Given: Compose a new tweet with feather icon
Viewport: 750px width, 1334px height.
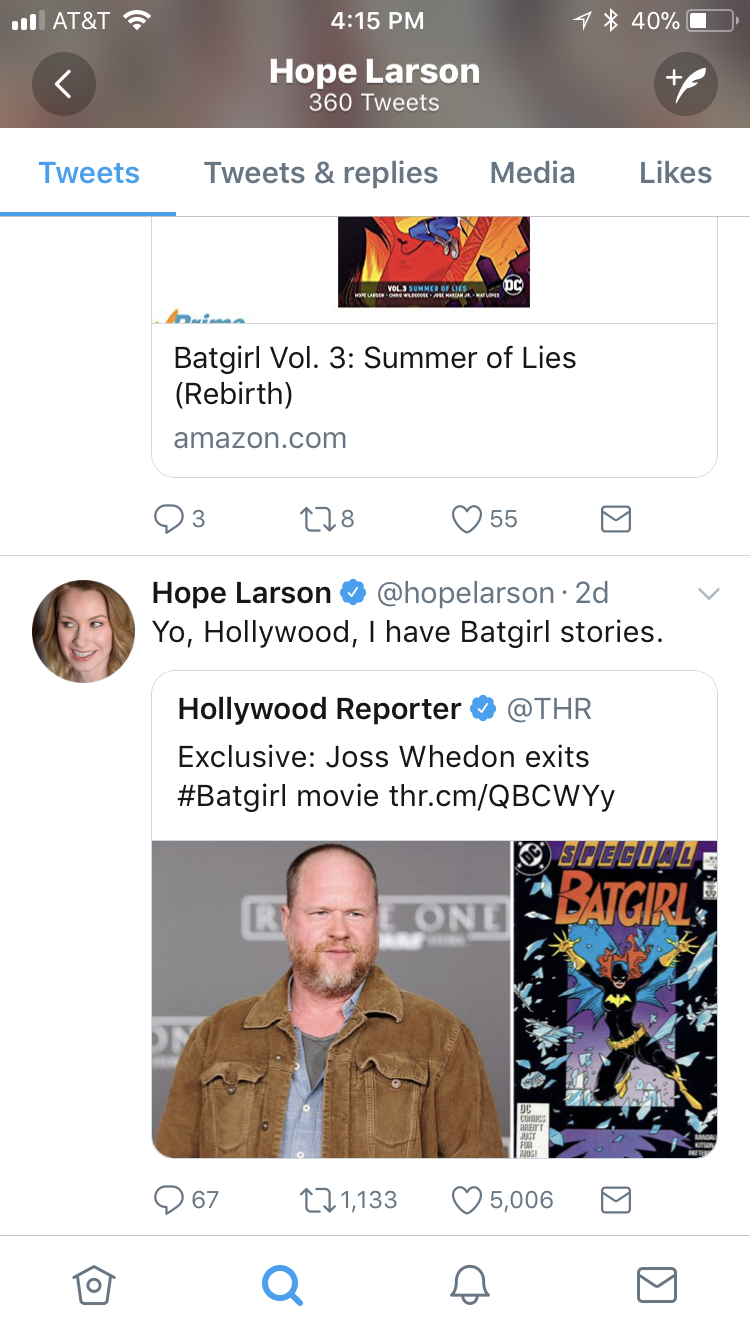Looking at the screenshot, I should coord(686,84).
